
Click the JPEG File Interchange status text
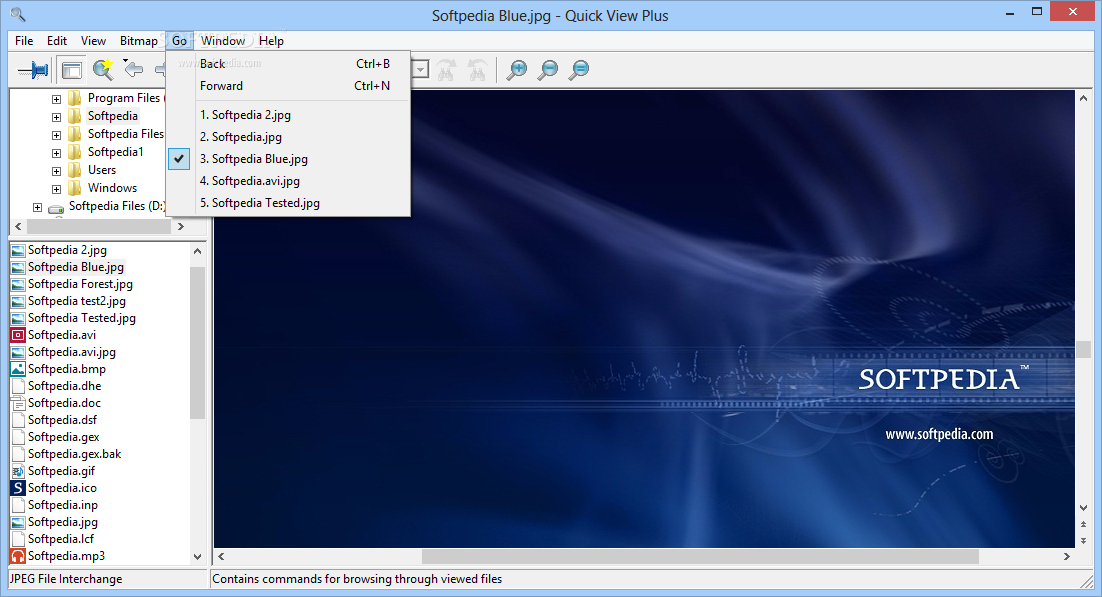[66, 579]
